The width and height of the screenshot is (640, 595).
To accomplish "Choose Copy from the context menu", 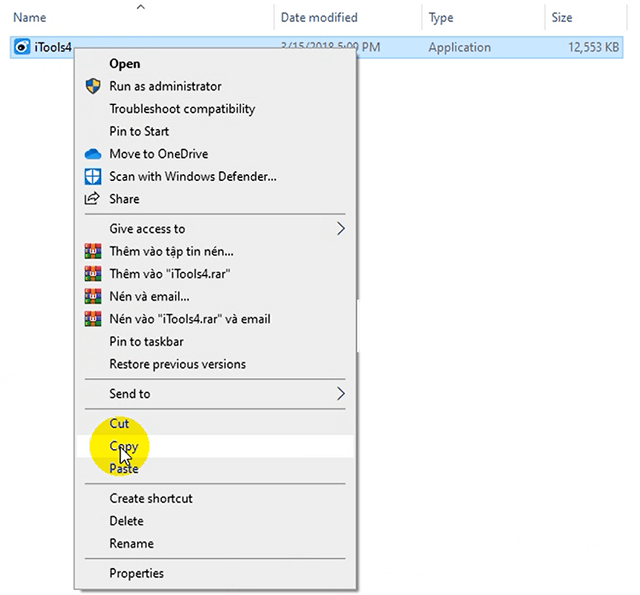I will (x=124, y=447).
